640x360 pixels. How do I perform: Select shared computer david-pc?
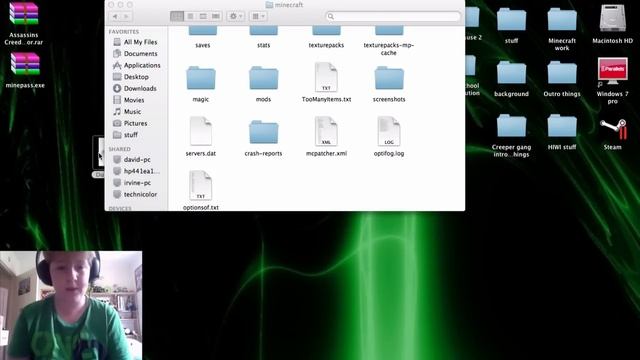[x=136, y=160]
